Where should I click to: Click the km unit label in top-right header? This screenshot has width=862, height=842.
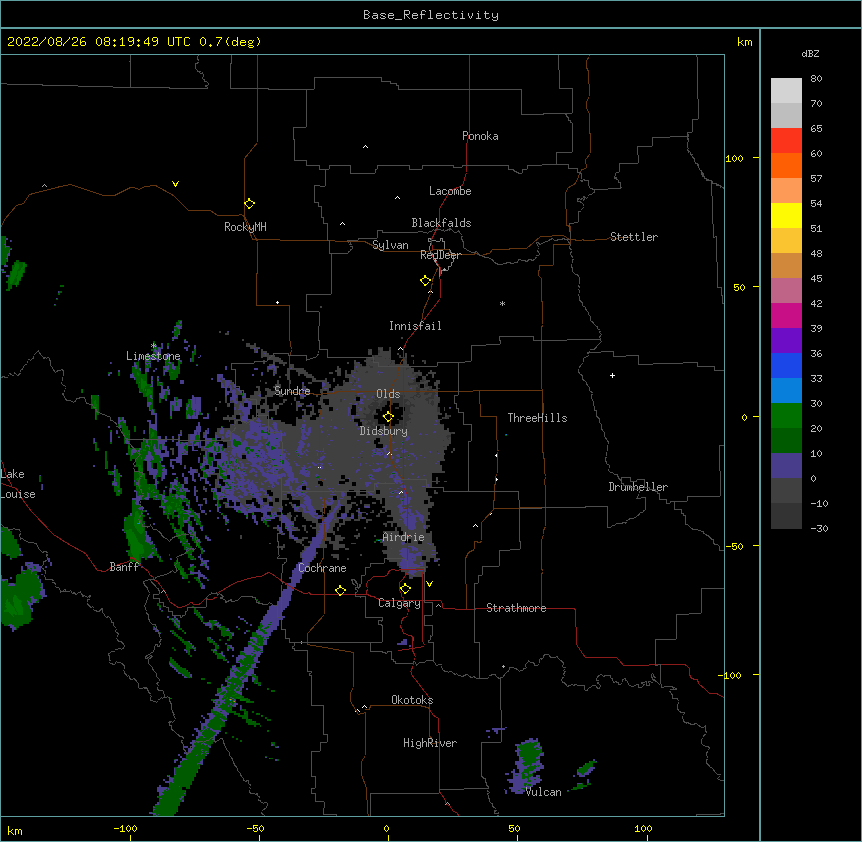(745, 42)
